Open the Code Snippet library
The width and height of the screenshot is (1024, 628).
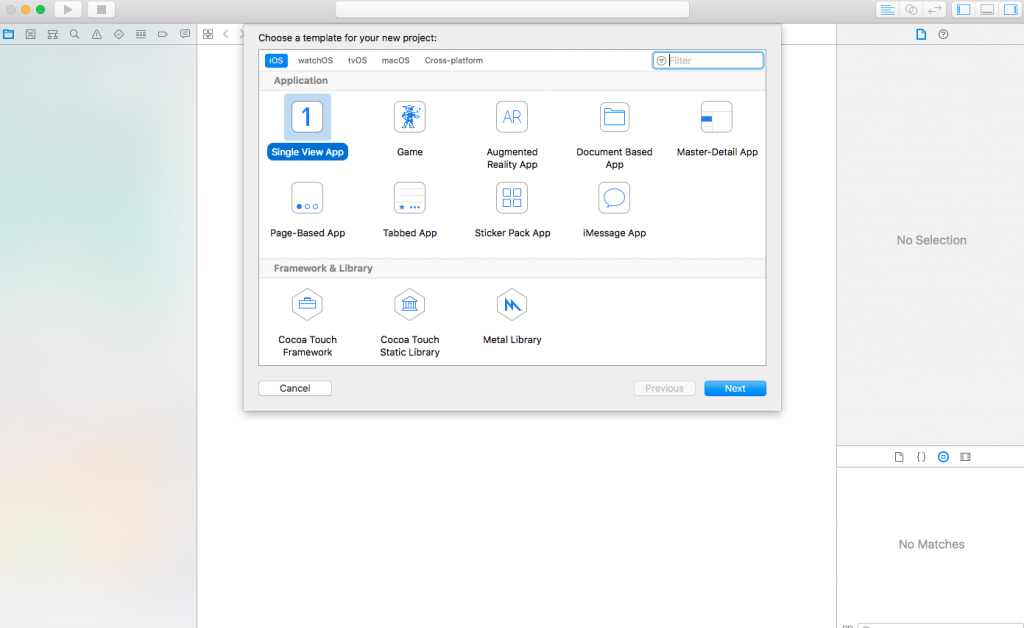point(921,457)
